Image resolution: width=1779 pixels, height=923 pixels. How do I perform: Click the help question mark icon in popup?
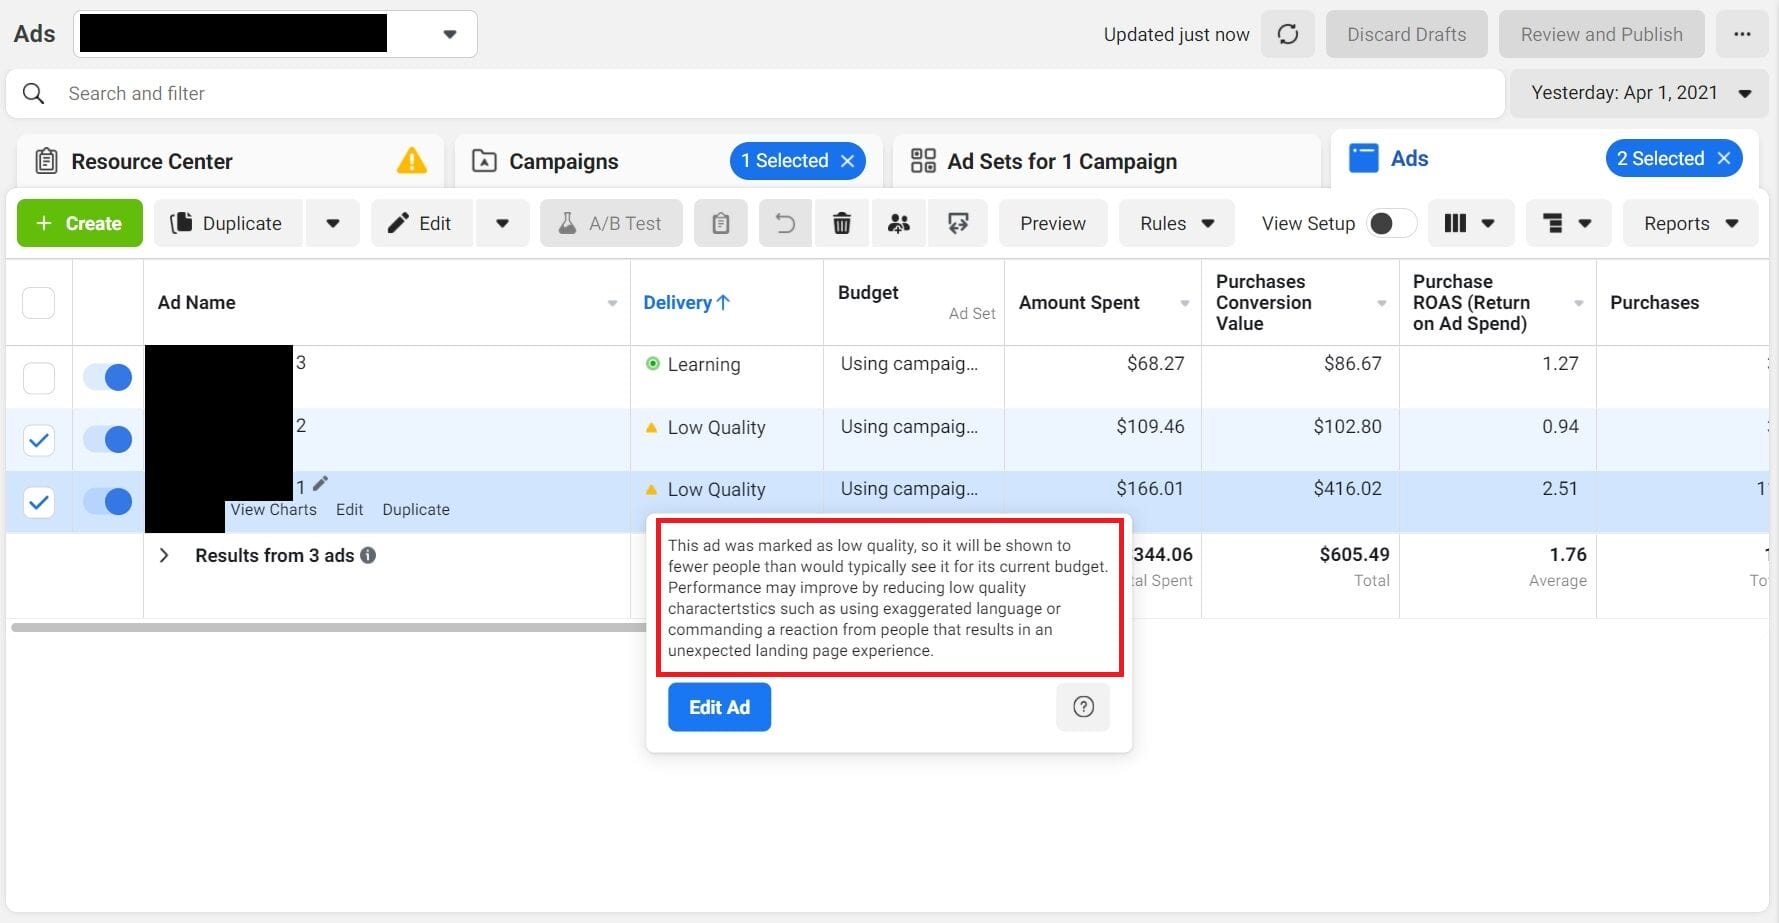click(1083, 707)
